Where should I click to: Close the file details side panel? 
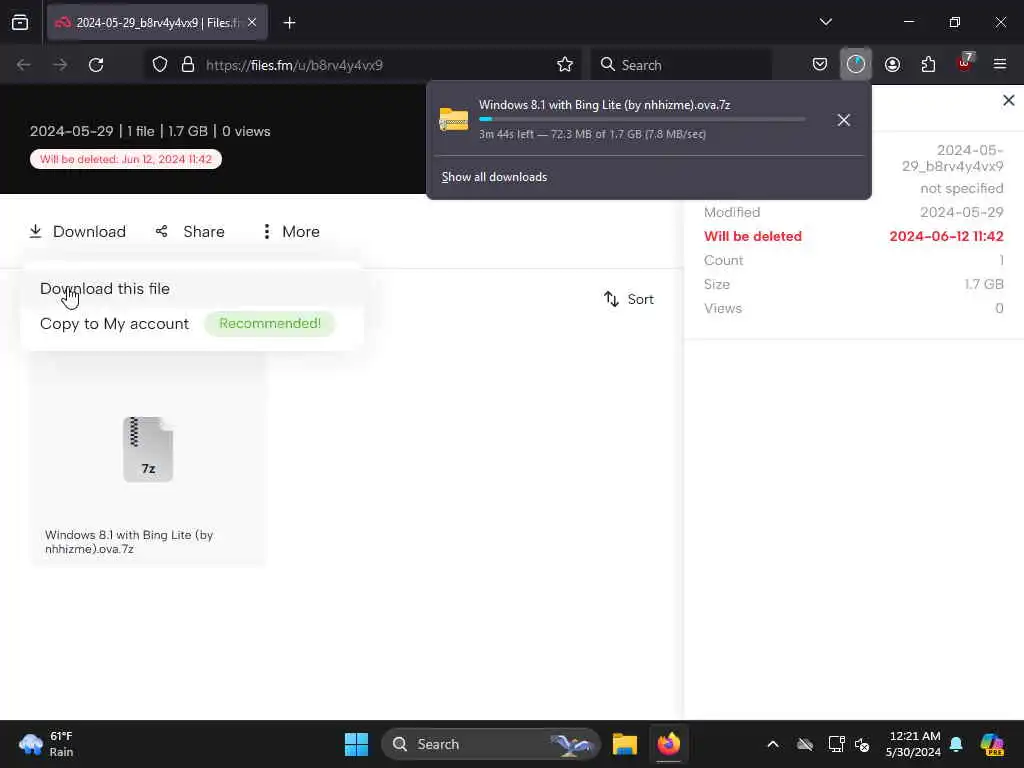pyautogui.click(x=1008, y=100)
